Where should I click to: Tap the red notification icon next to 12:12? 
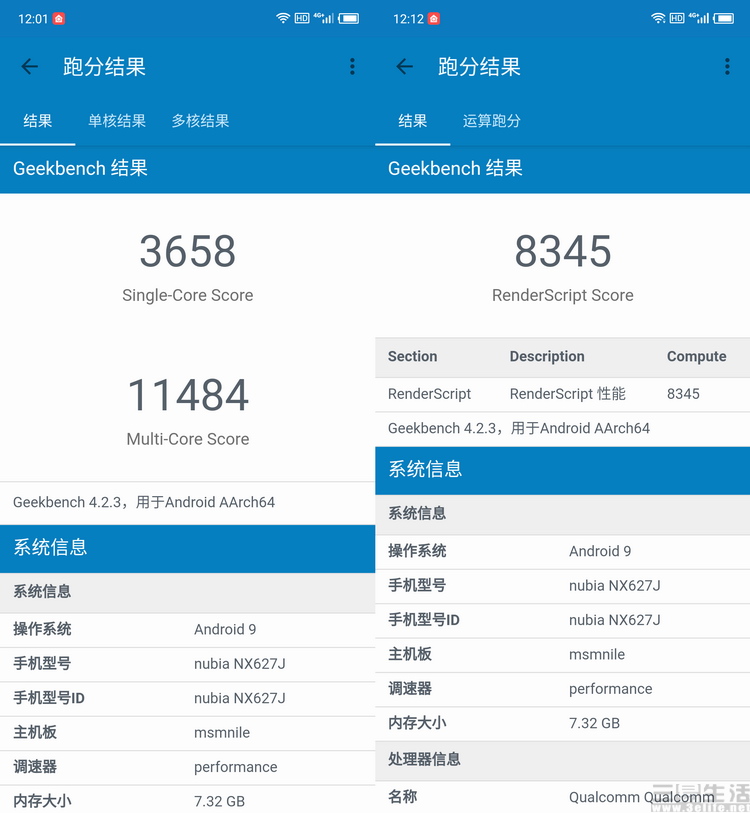coord(434,19)
